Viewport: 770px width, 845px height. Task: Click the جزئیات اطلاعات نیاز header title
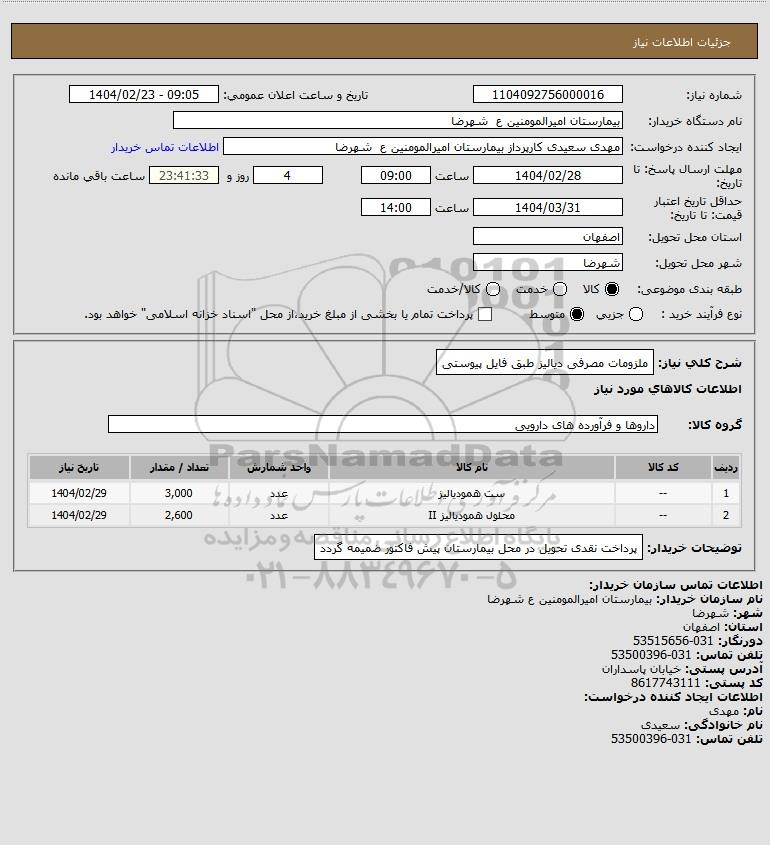coord(682,42)
